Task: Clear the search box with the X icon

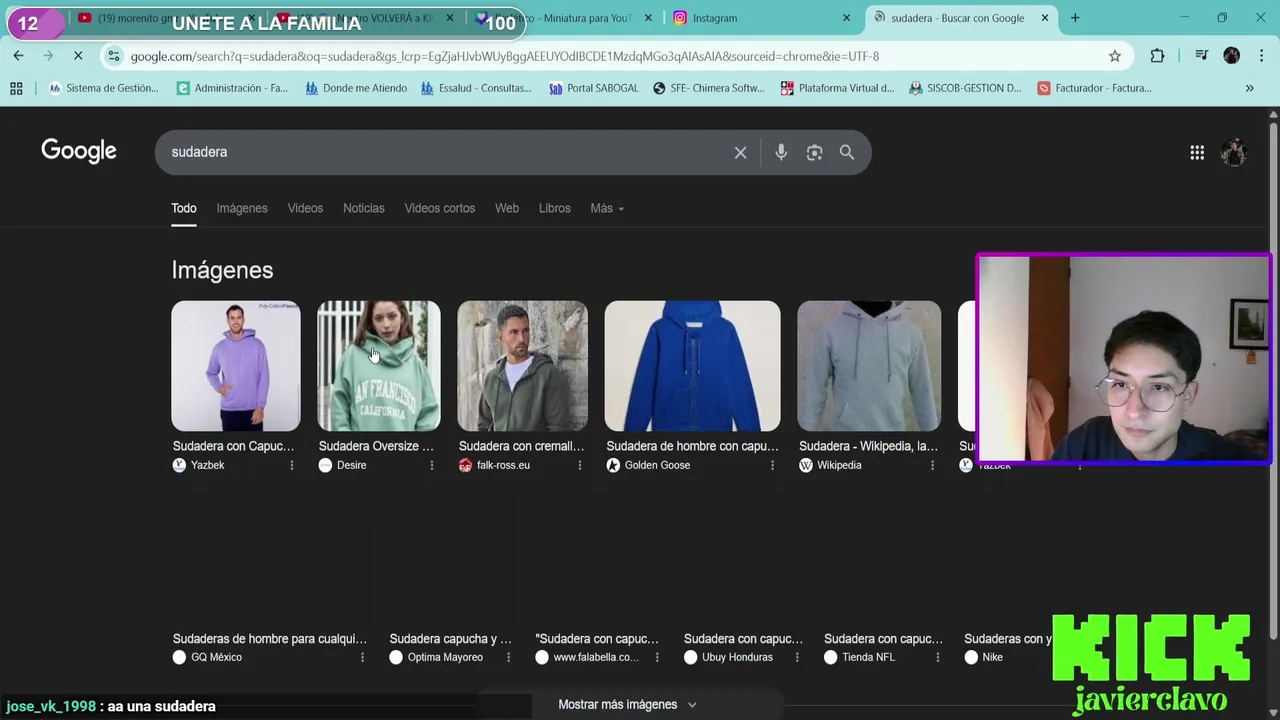Action: pos(740,152)
